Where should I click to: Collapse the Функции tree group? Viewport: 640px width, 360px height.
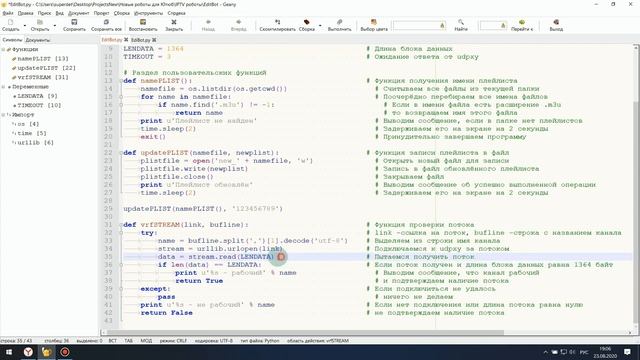point(3,49)
